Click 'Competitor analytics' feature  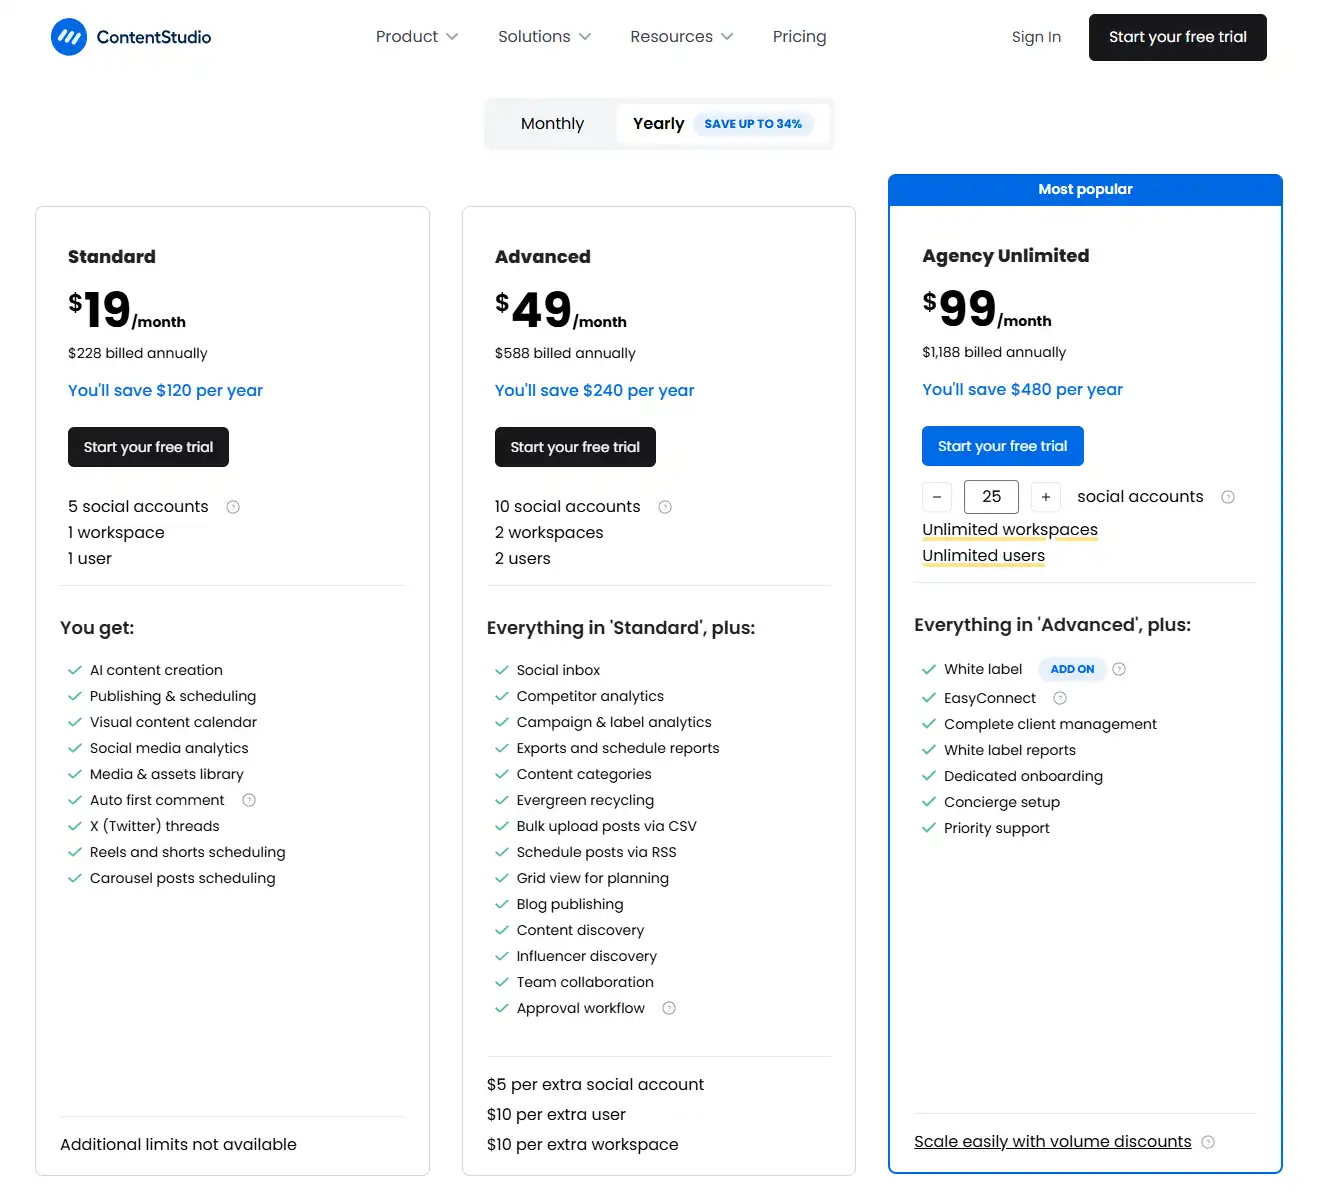590,696
